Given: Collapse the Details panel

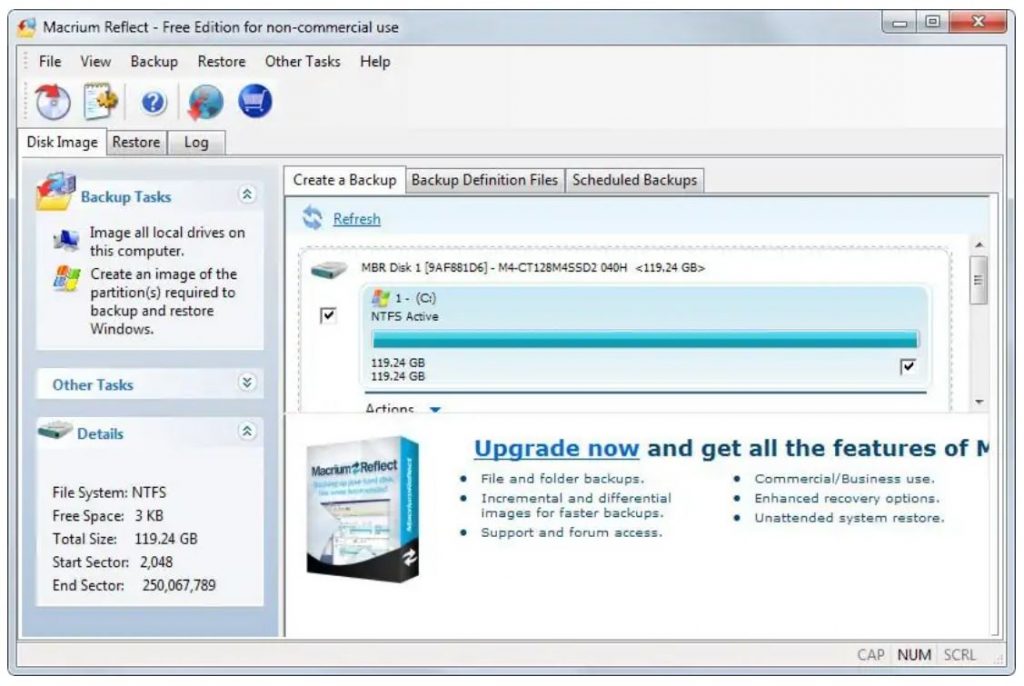Looking at the screenshot, I should (x=247, y=432).
